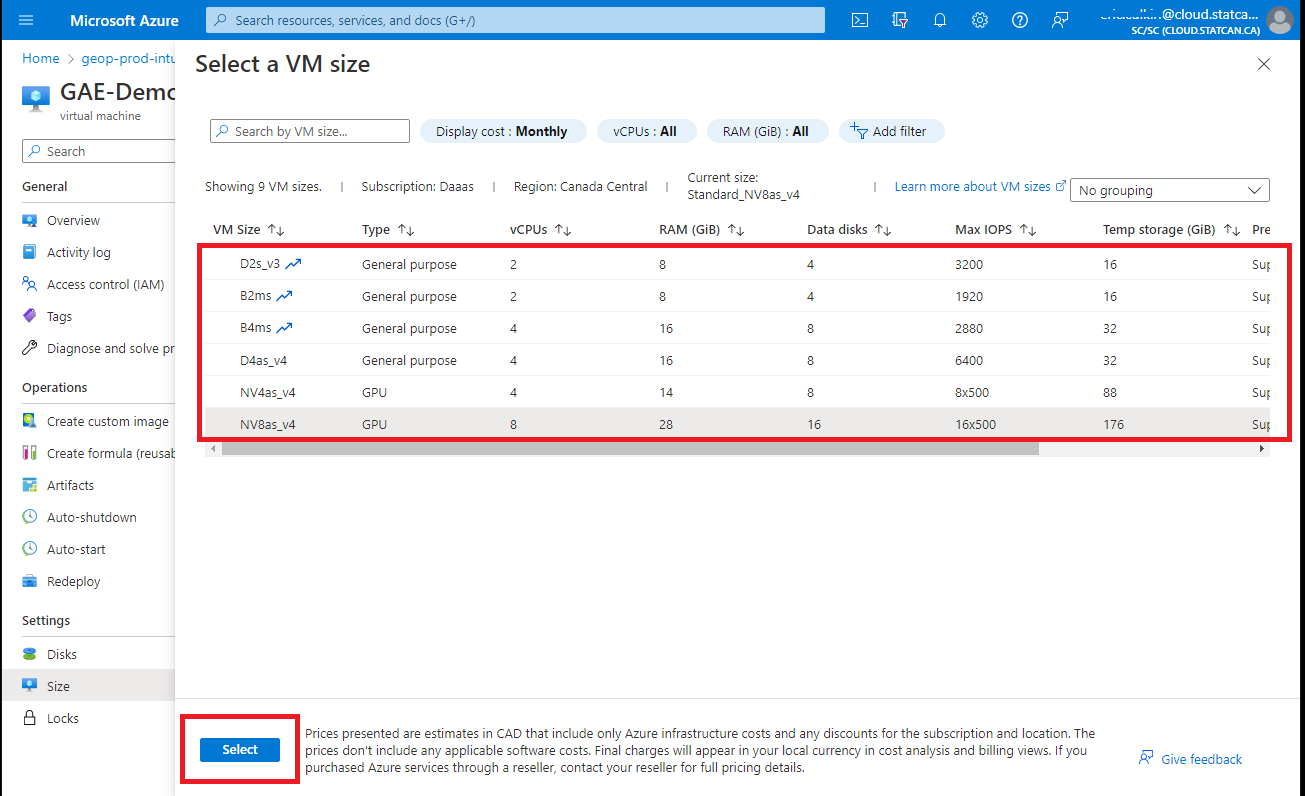Open the Azure portal hamburger menu
1305x796 pixels.
tap(26, 20)
